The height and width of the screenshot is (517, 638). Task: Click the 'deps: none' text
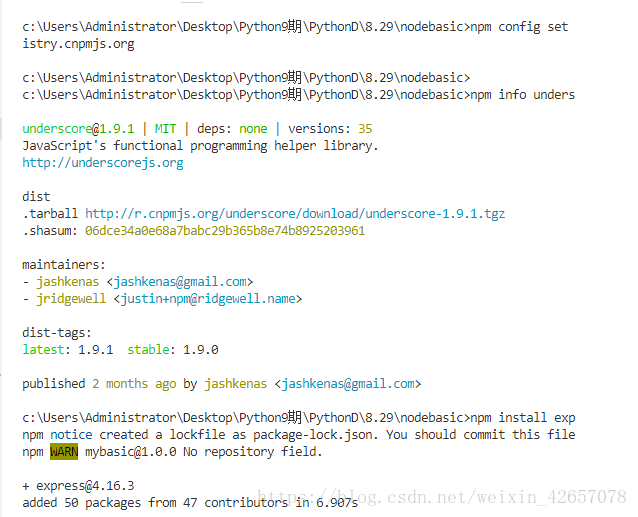click(232, 129)
